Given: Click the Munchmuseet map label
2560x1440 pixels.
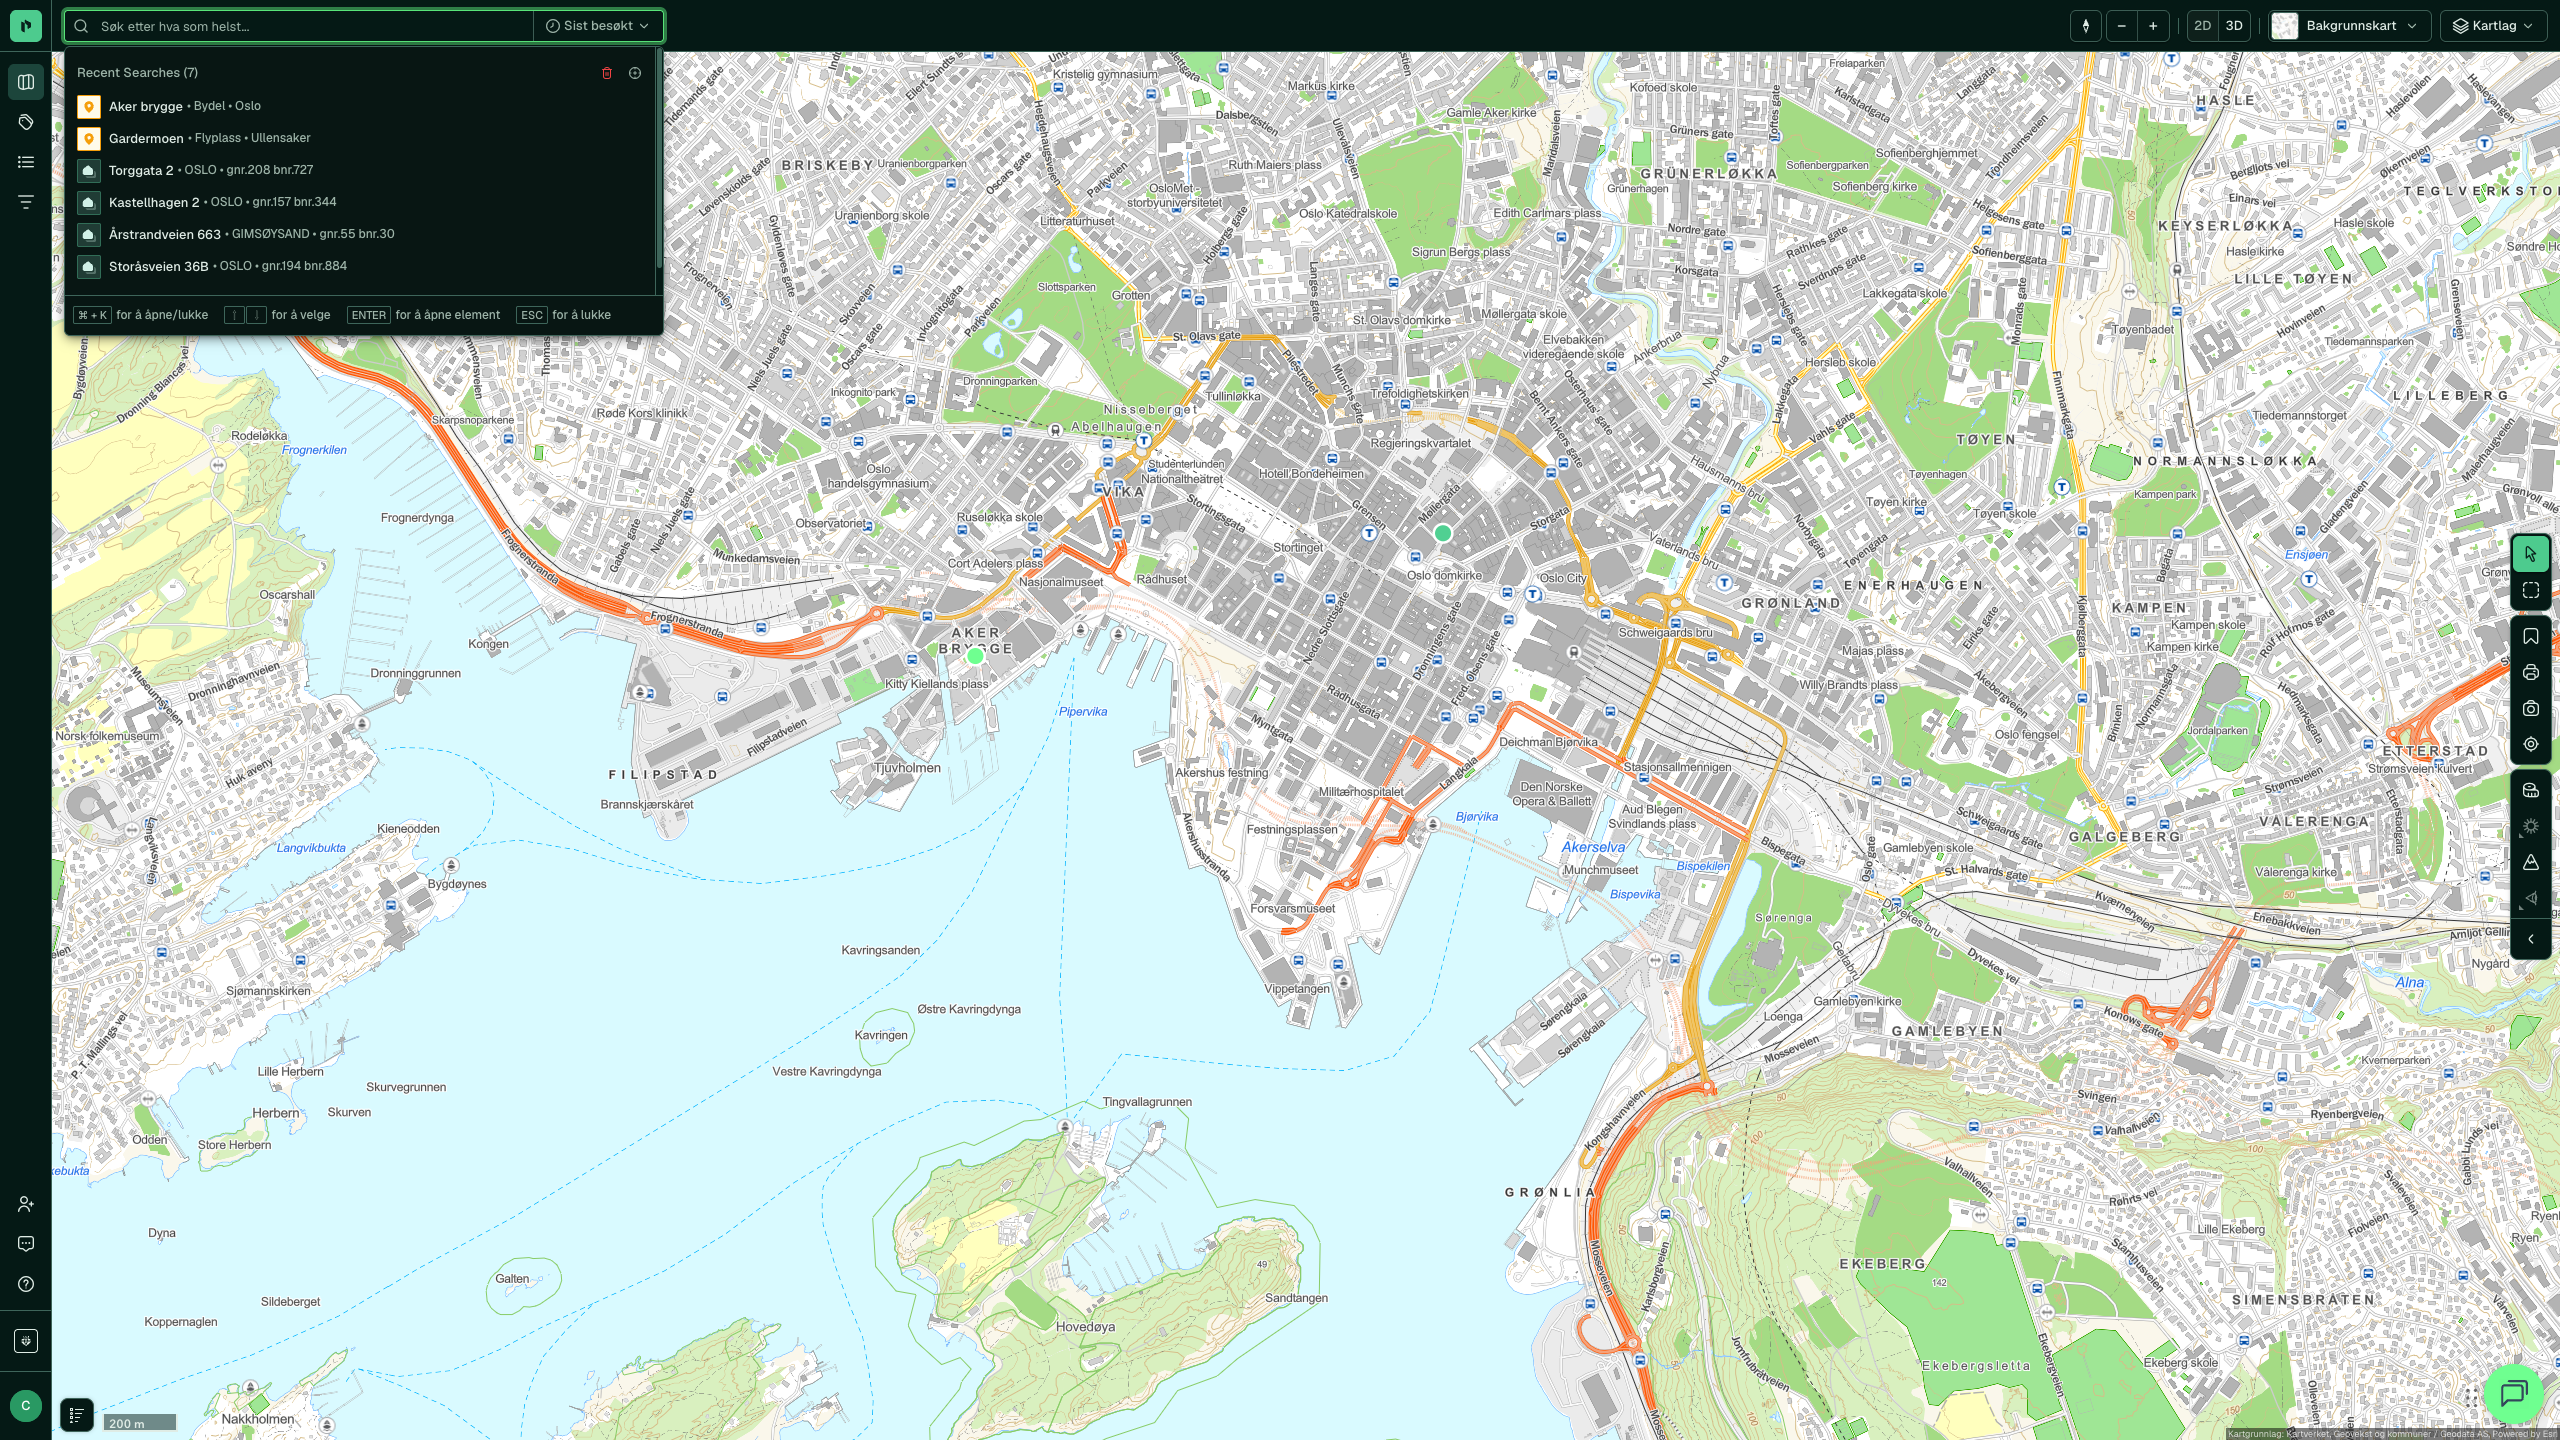Looking at the screenshot, I should tap(1600, 870).
